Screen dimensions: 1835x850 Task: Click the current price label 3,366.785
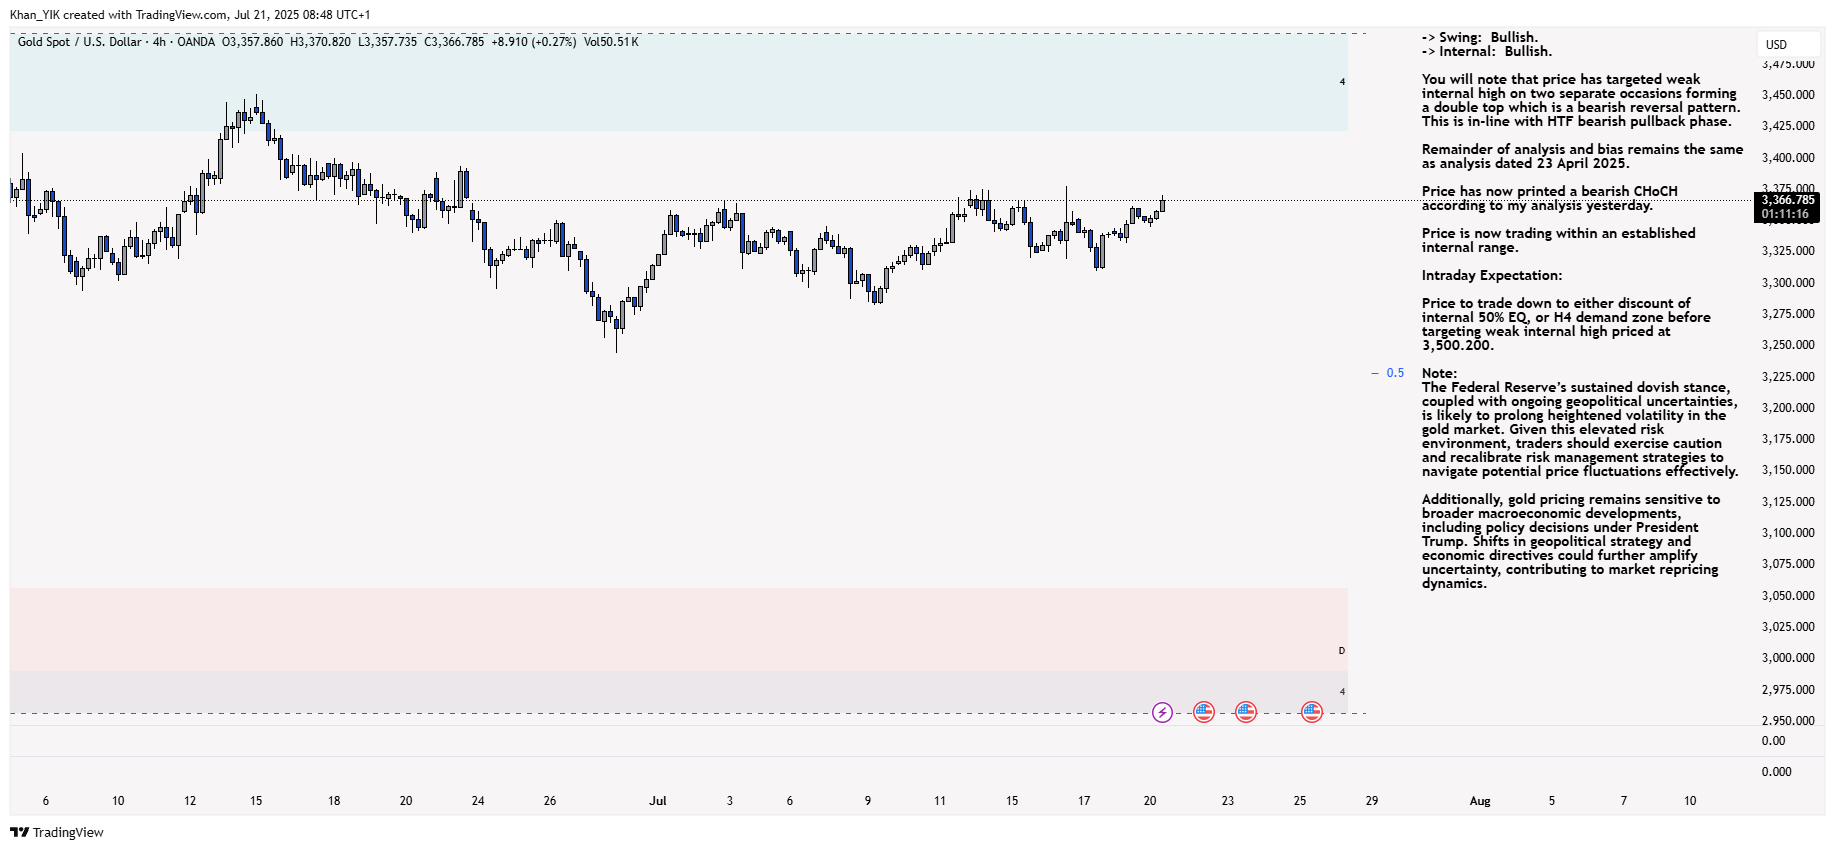coord(1788,200)
